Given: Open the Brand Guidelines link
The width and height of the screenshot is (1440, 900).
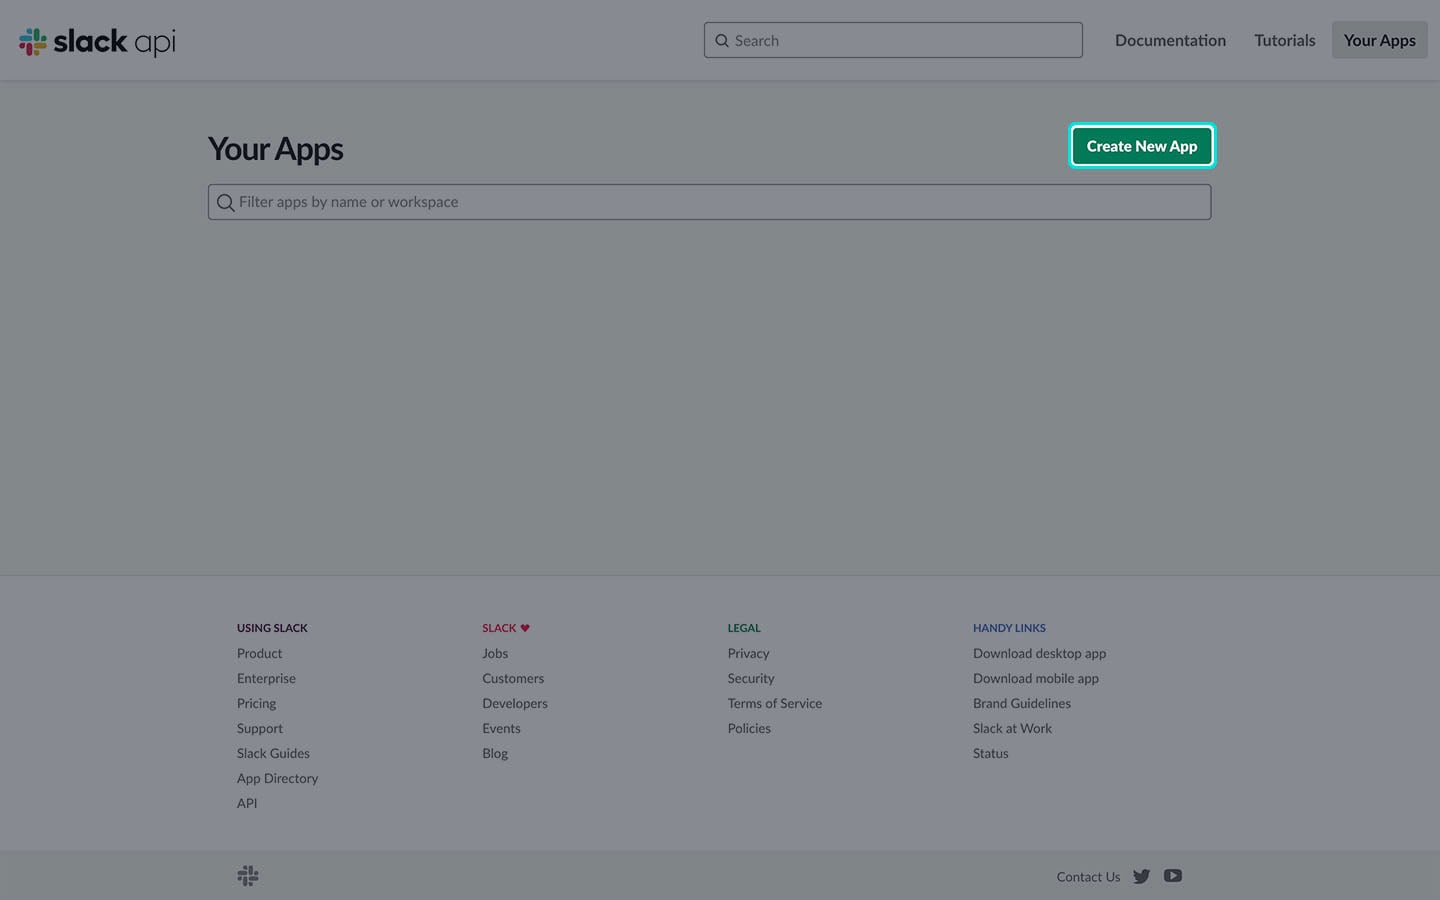Looking at the screenshot, I should click(1021, 703).
